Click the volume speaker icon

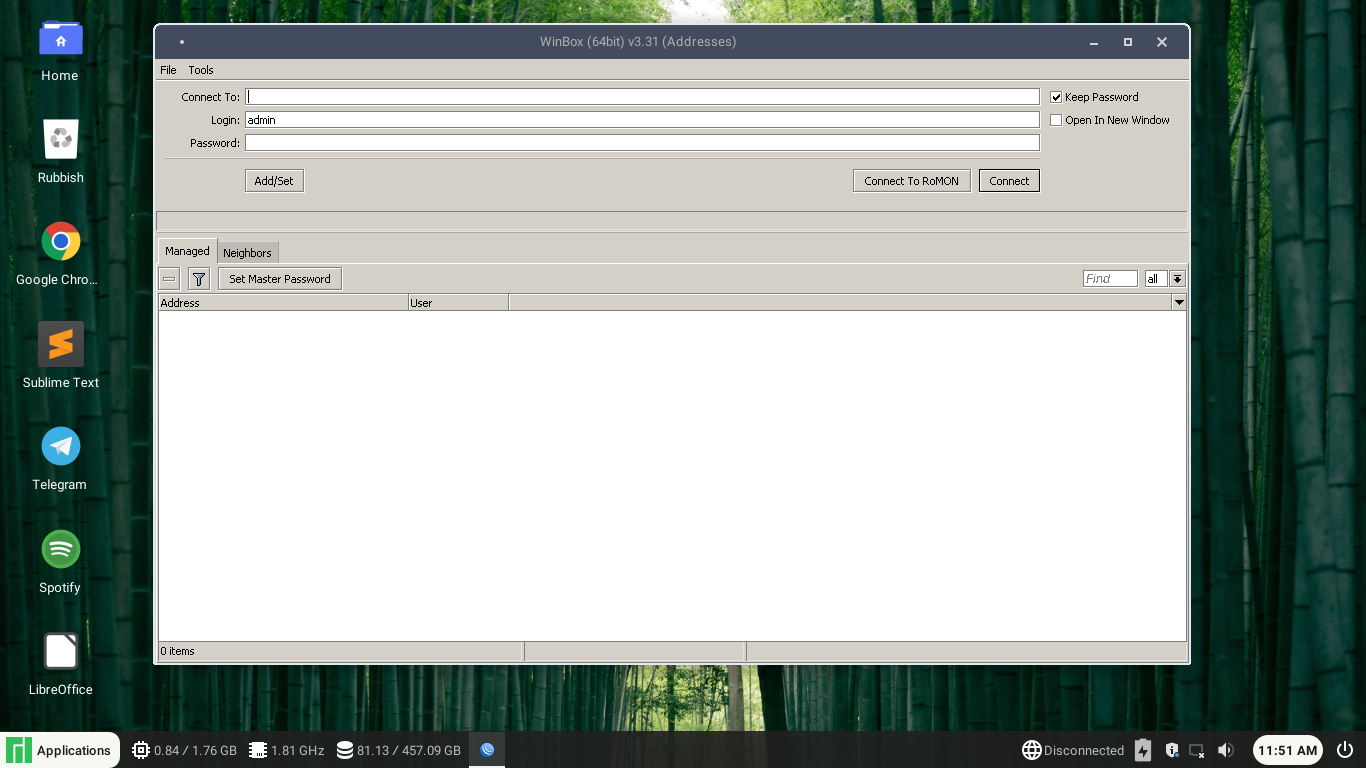point(1226,750)
